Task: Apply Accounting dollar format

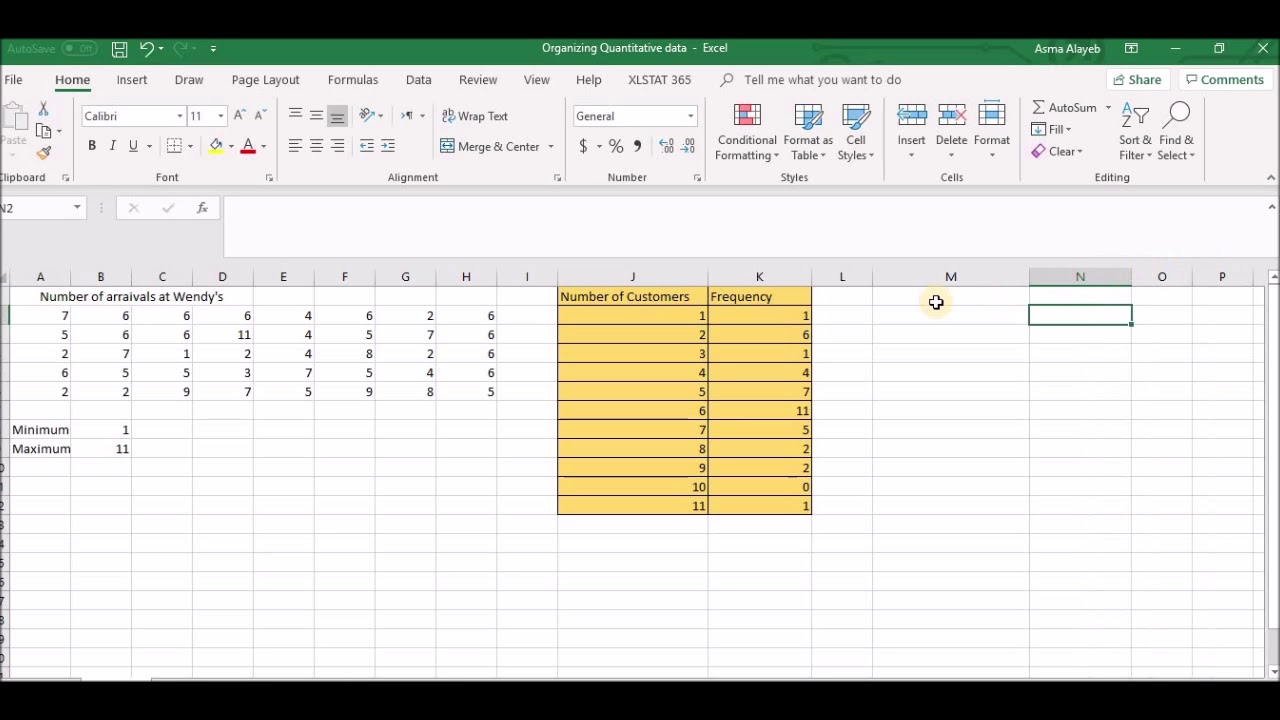Action: point(583,146)
